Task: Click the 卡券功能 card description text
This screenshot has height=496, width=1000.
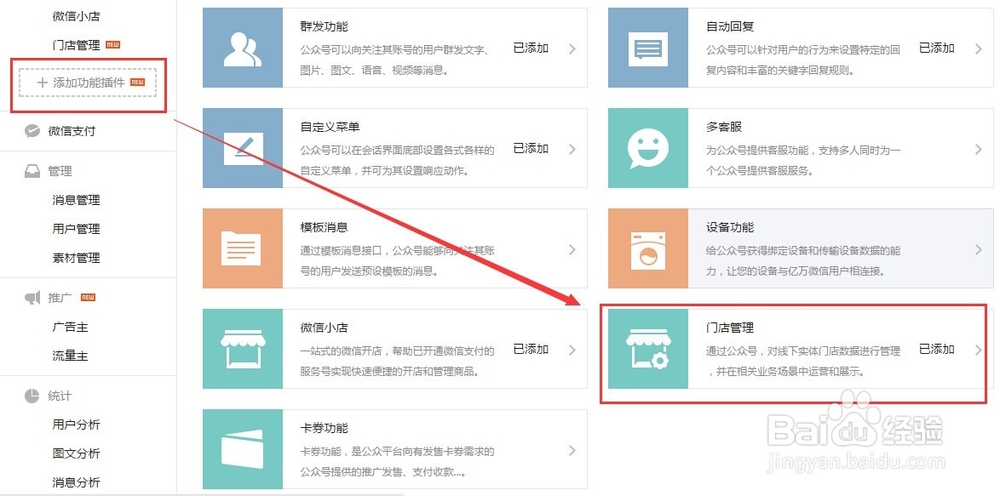Action: tap(397, 462)
